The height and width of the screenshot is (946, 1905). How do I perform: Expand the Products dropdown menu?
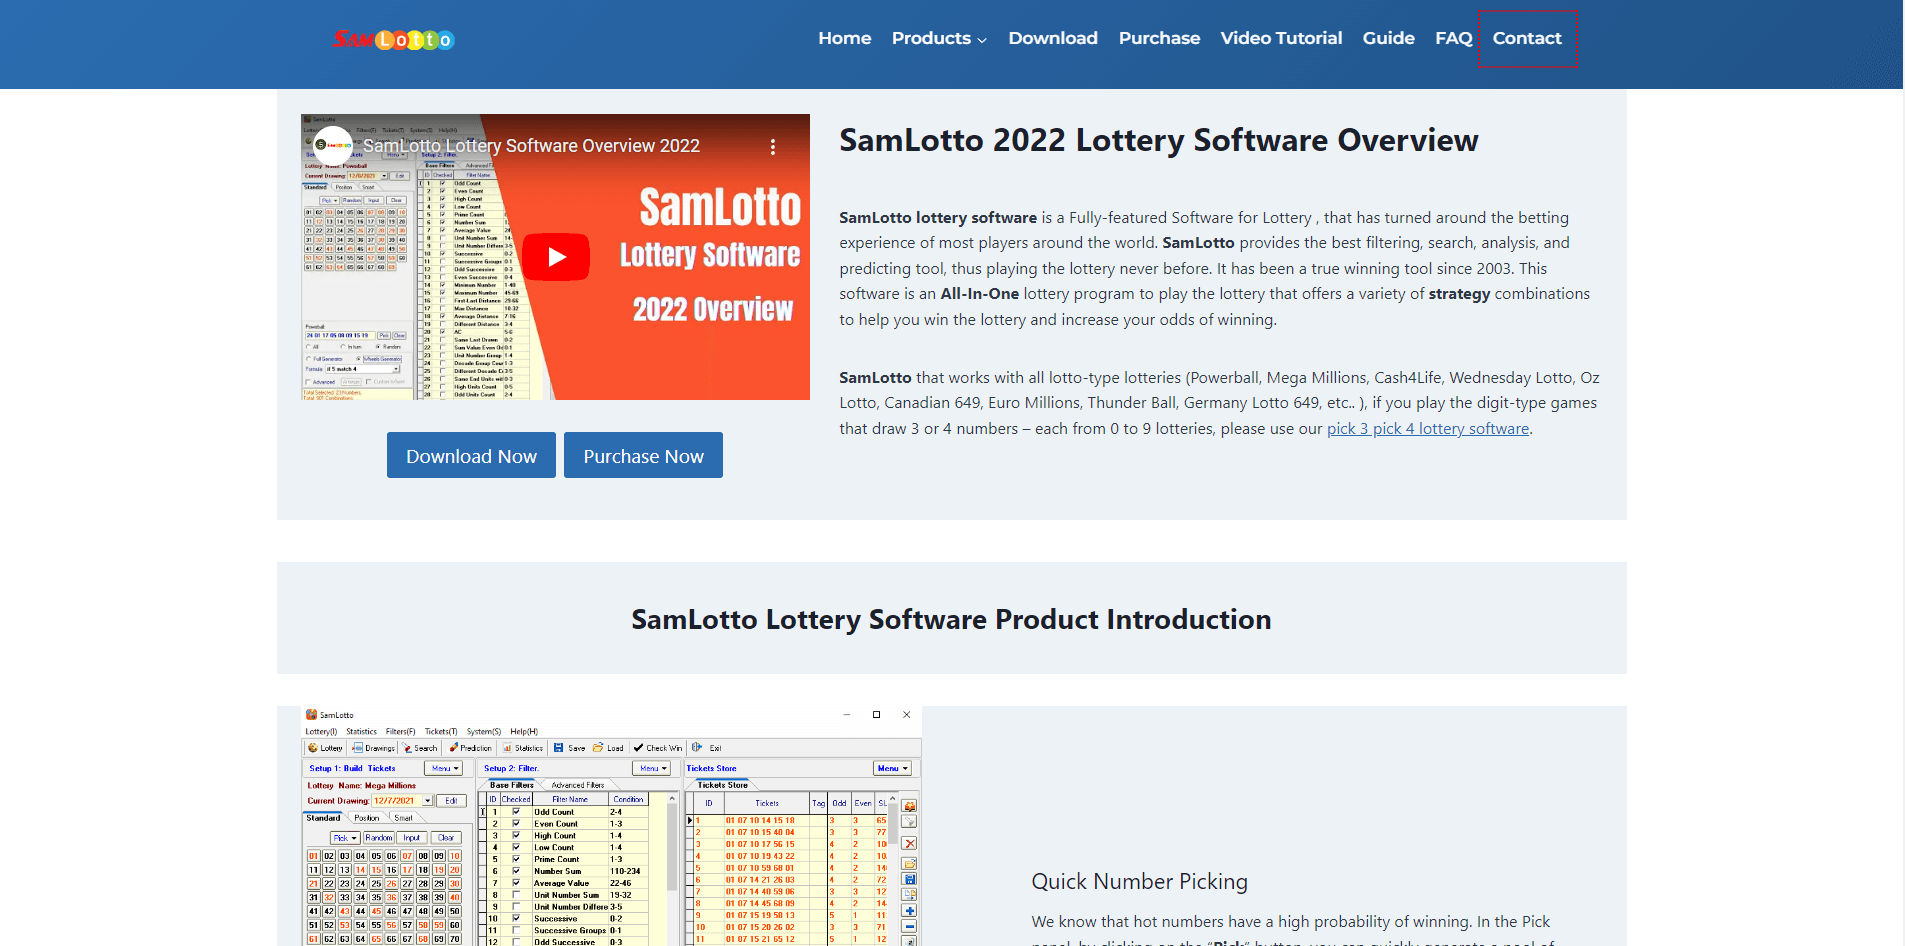click(939, 38)
